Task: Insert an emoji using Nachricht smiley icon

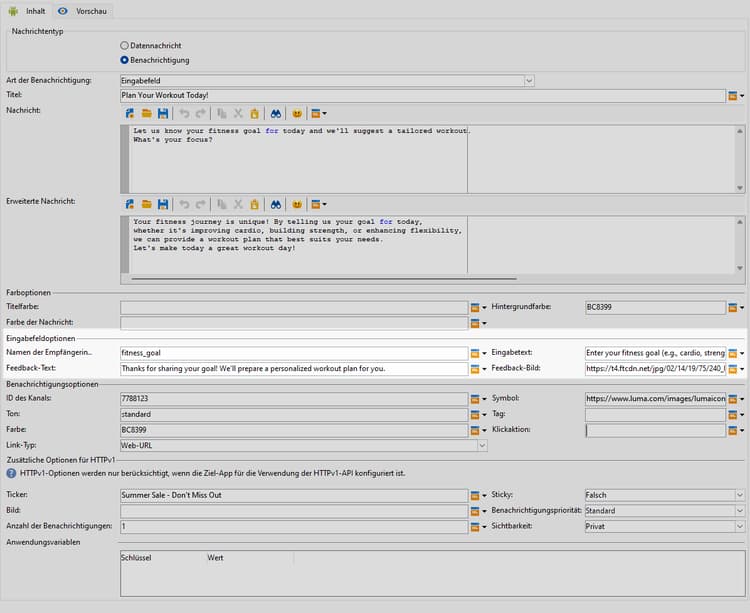Action: click(x=297, y=114)
